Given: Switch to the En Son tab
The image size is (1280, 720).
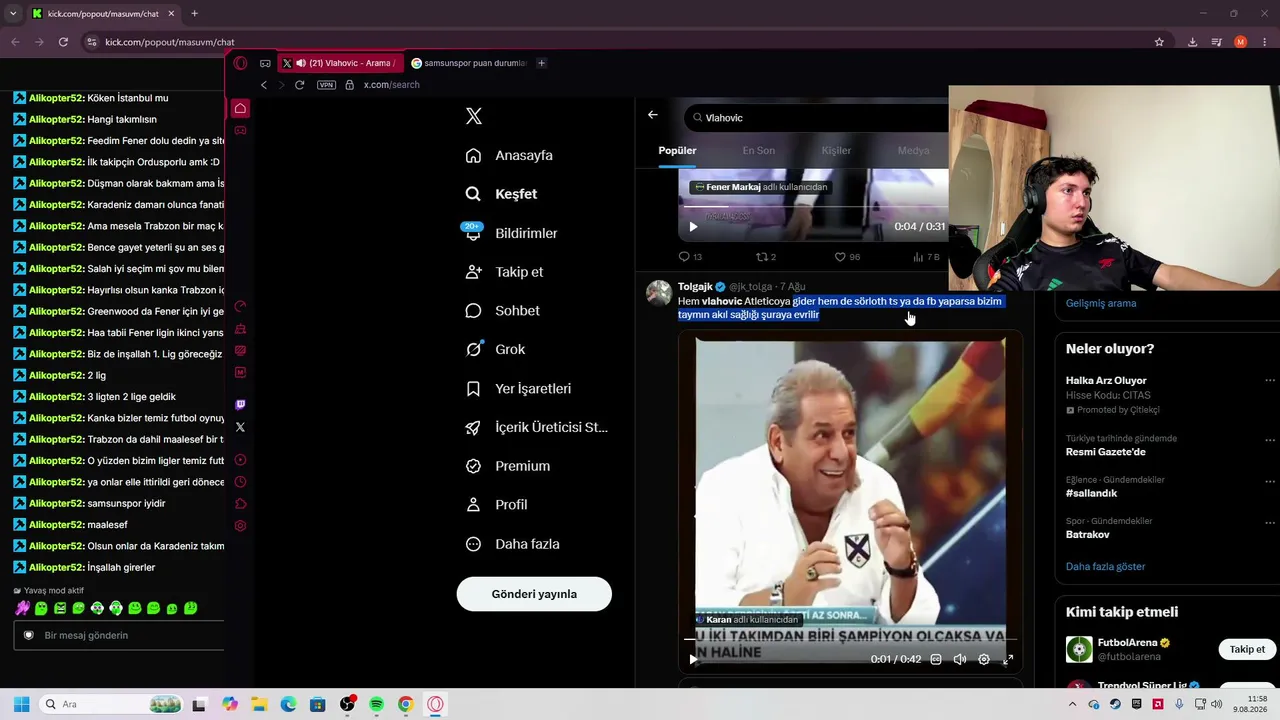Looking at the screenshot, I should (758, 151).
